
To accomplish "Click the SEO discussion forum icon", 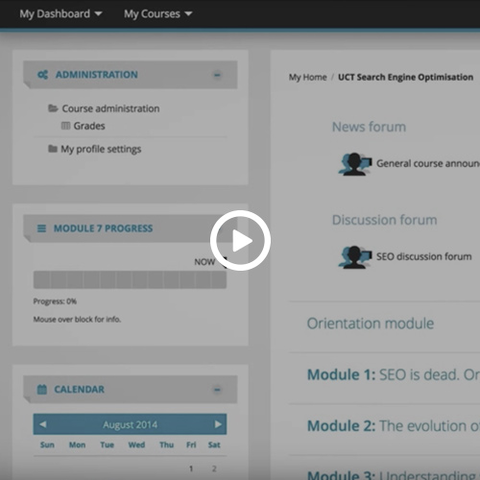I will tap(355, 257).
